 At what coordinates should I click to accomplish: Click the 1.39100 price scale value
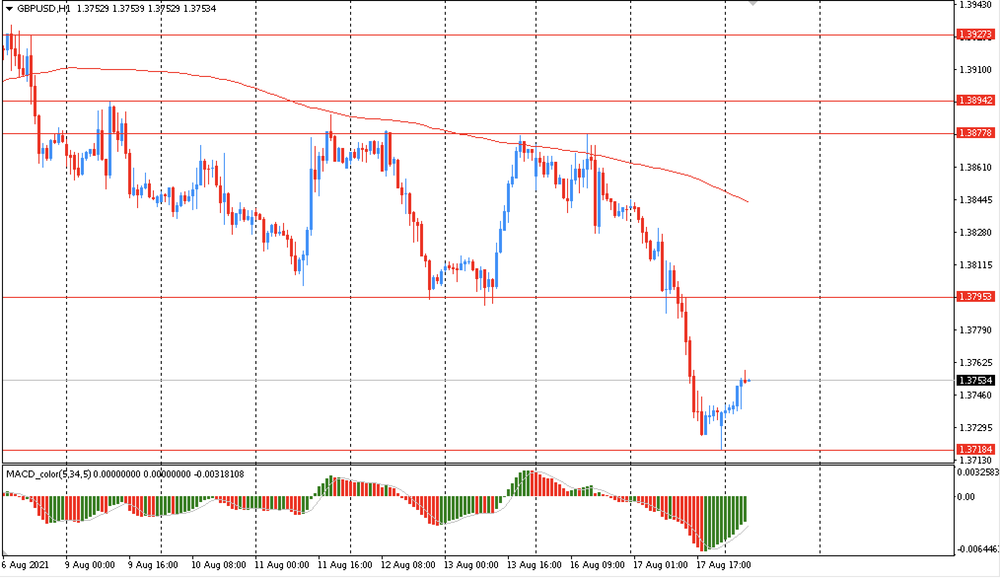pos(976,70)
